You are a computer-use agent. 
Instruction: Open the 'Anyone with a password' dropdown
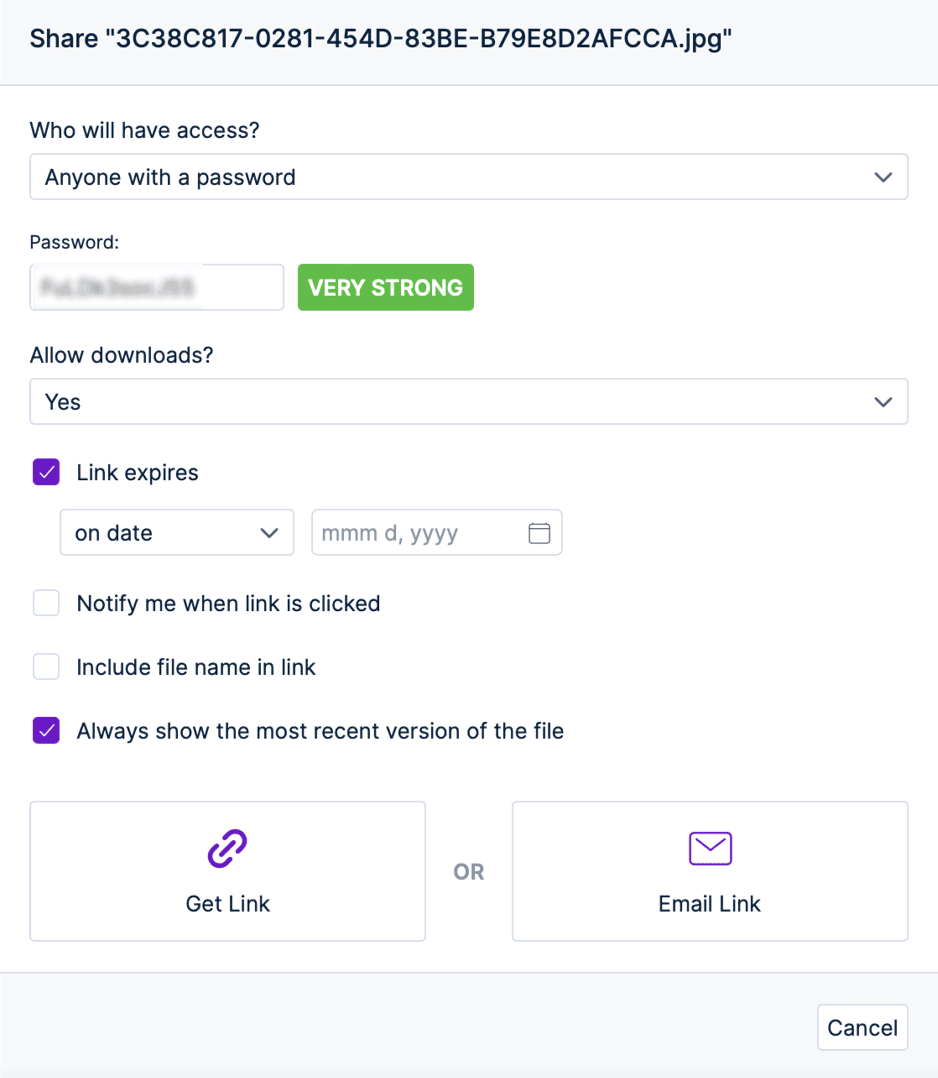pyautogui.click(x=469, y=177)
